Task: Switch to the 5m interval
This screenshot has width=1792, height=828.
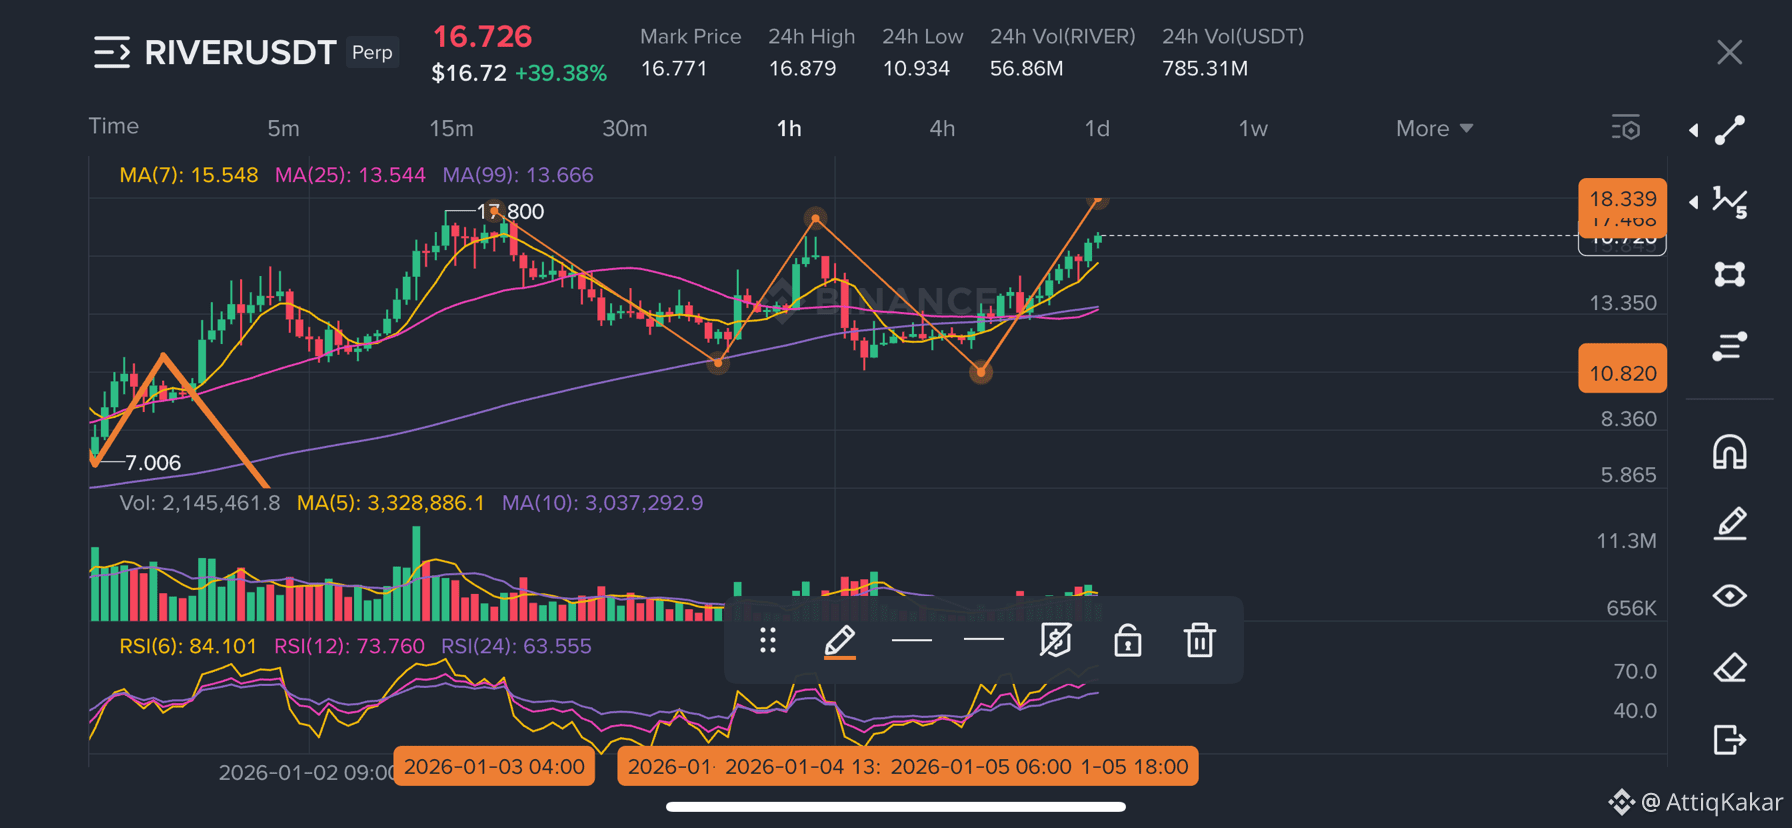Action: pyautogui.click(x=283, y=128)
